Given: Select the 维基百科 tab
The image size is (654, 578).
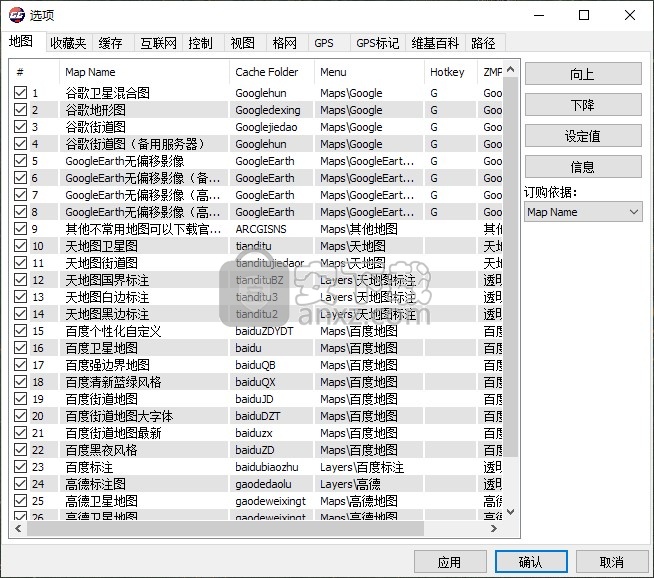Looking at the screenshot, I should [x=435, y=43].
